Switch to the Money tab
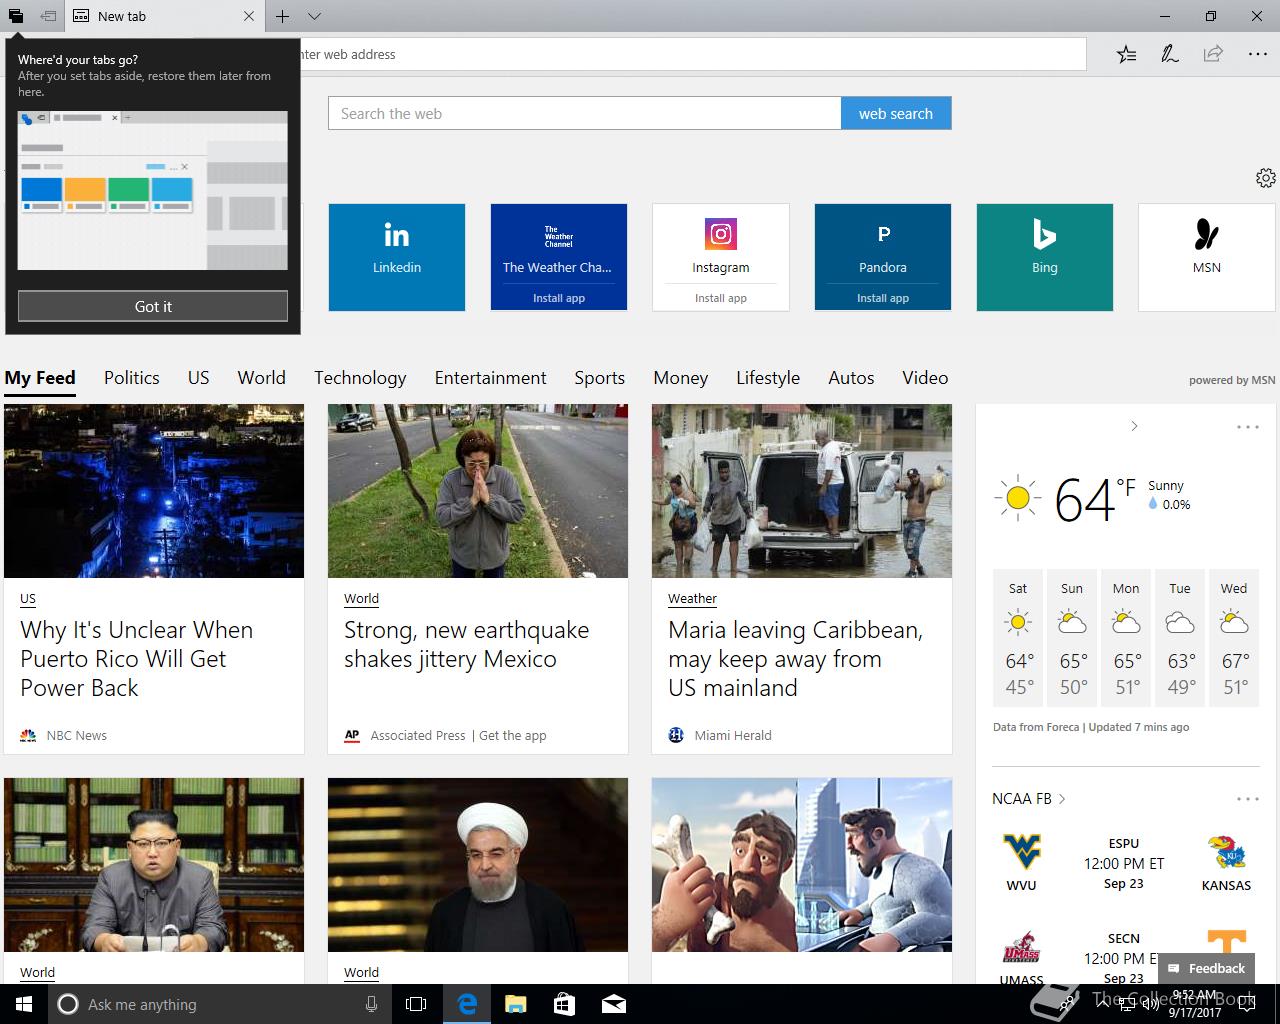 [x=681, y=378]
